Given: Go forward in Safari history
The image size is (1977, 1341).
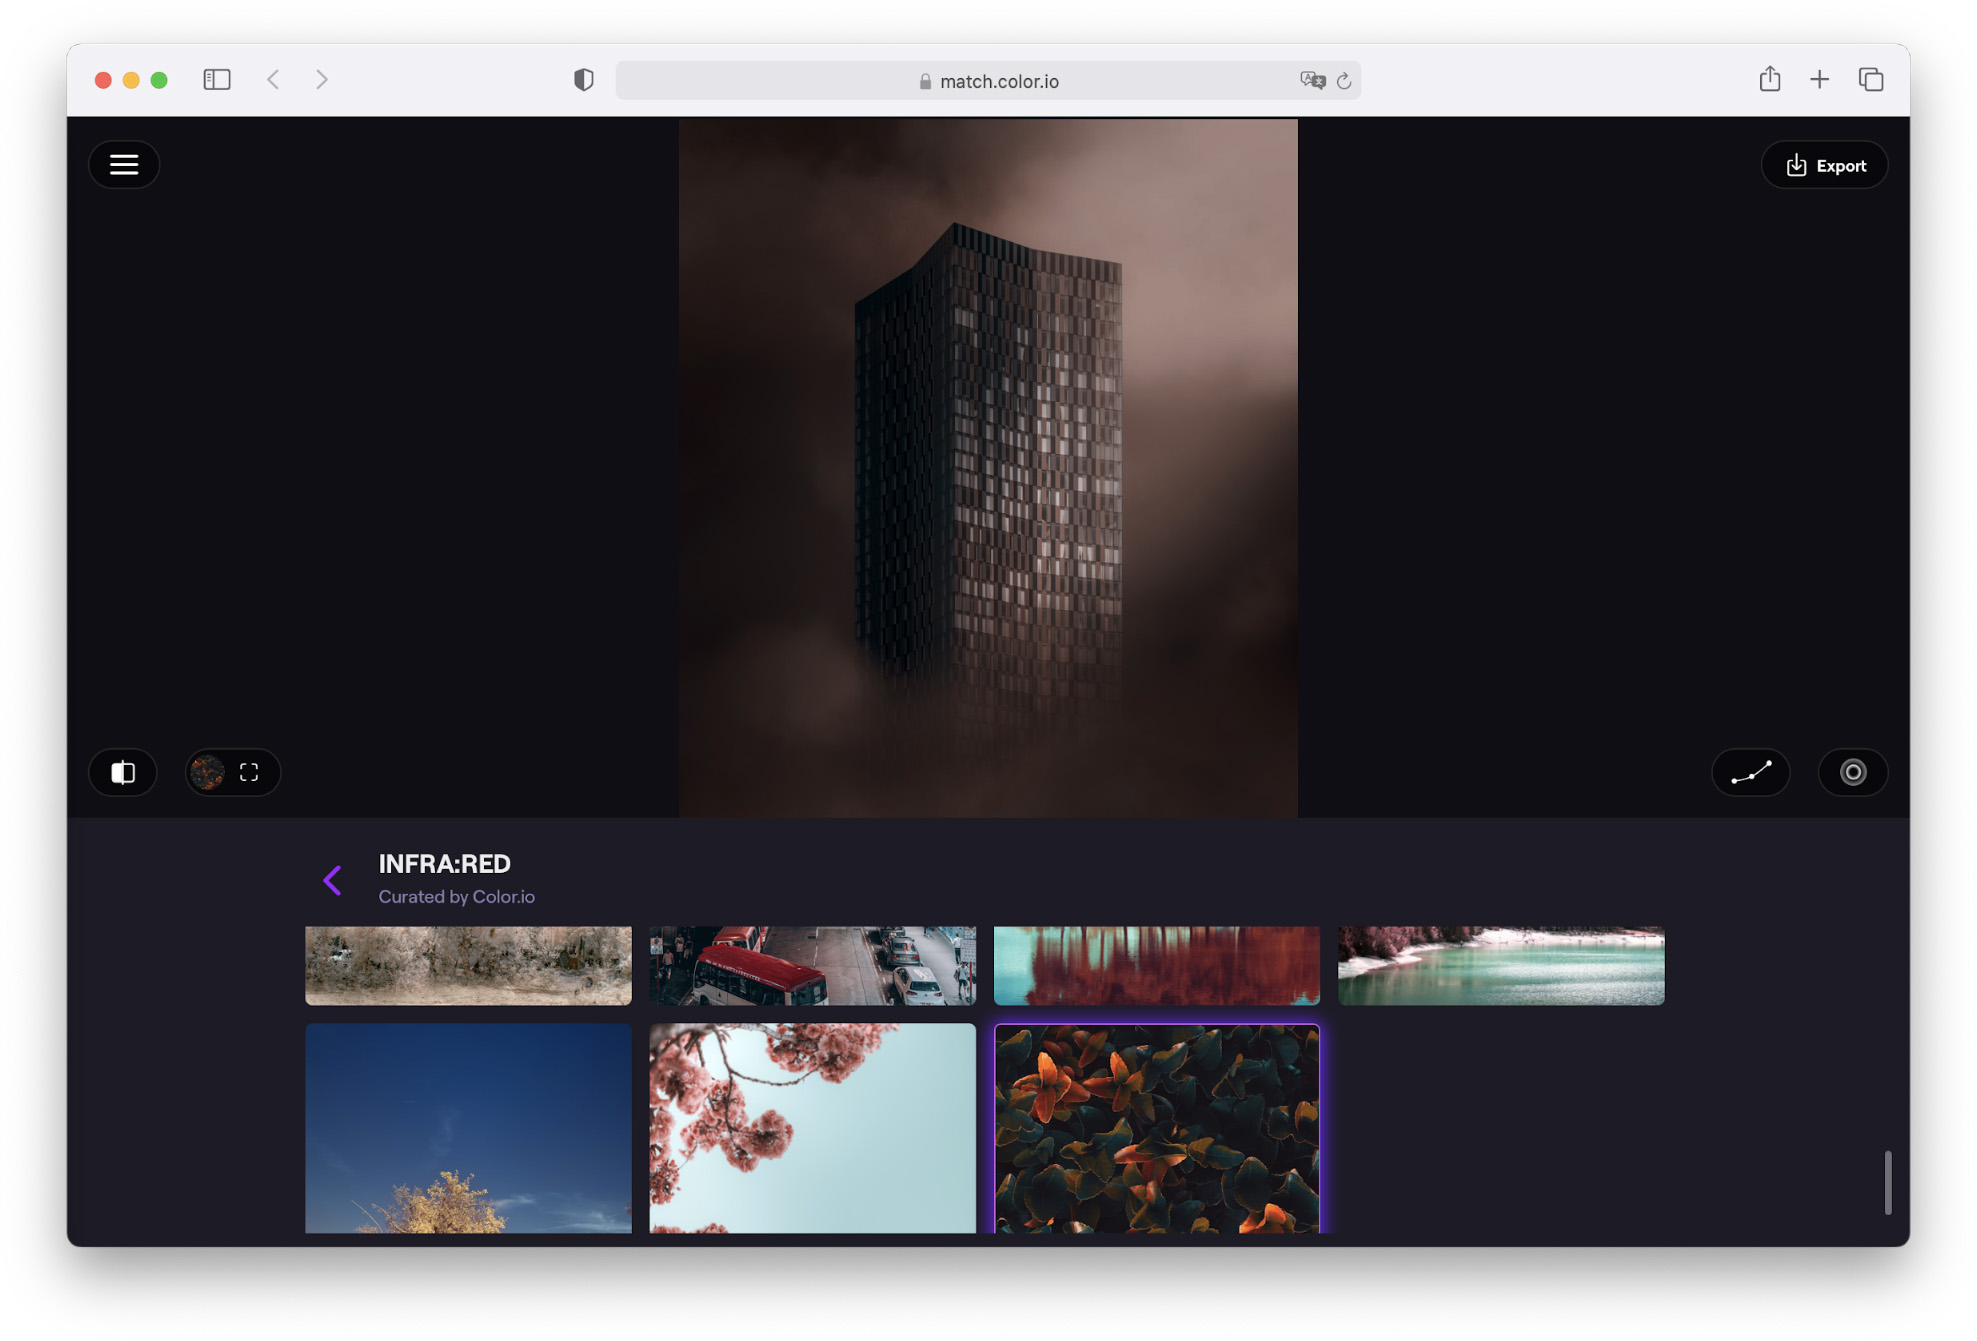Looking at the screenshot, I should [x=321, y=80].
